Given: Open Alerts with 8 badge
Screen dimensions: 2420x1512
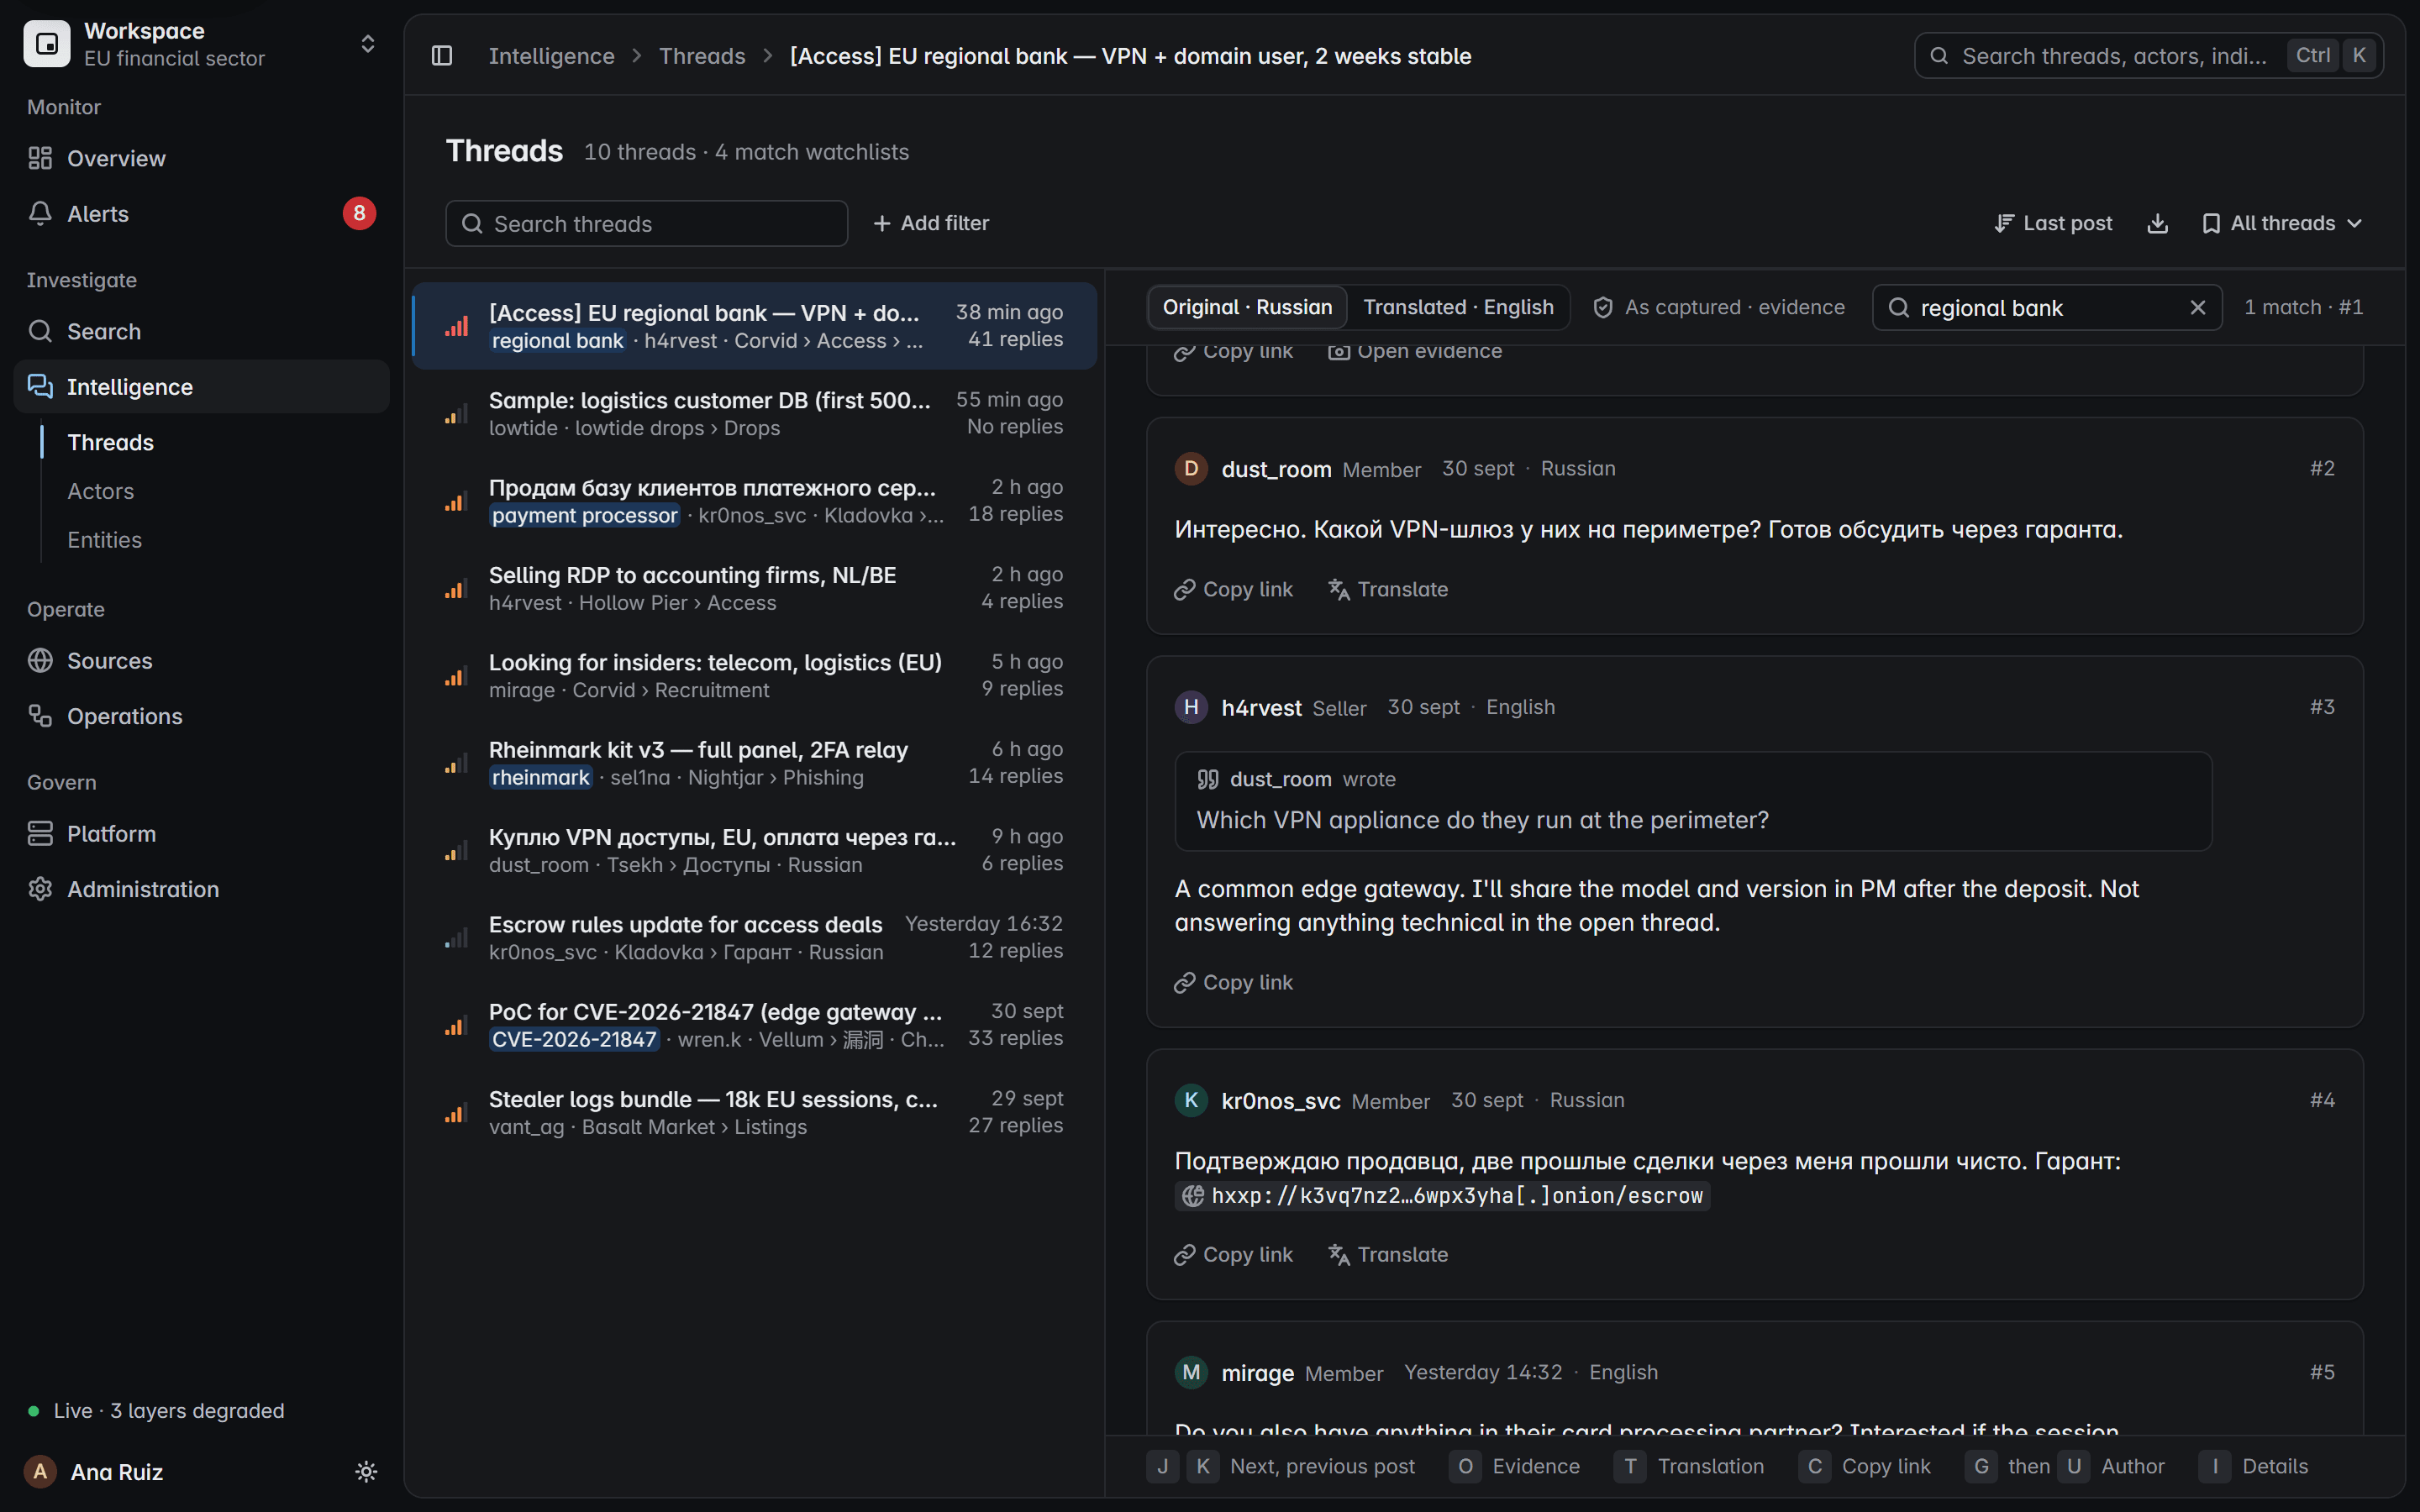Looking at the screenshot, I should coord(201,214).
